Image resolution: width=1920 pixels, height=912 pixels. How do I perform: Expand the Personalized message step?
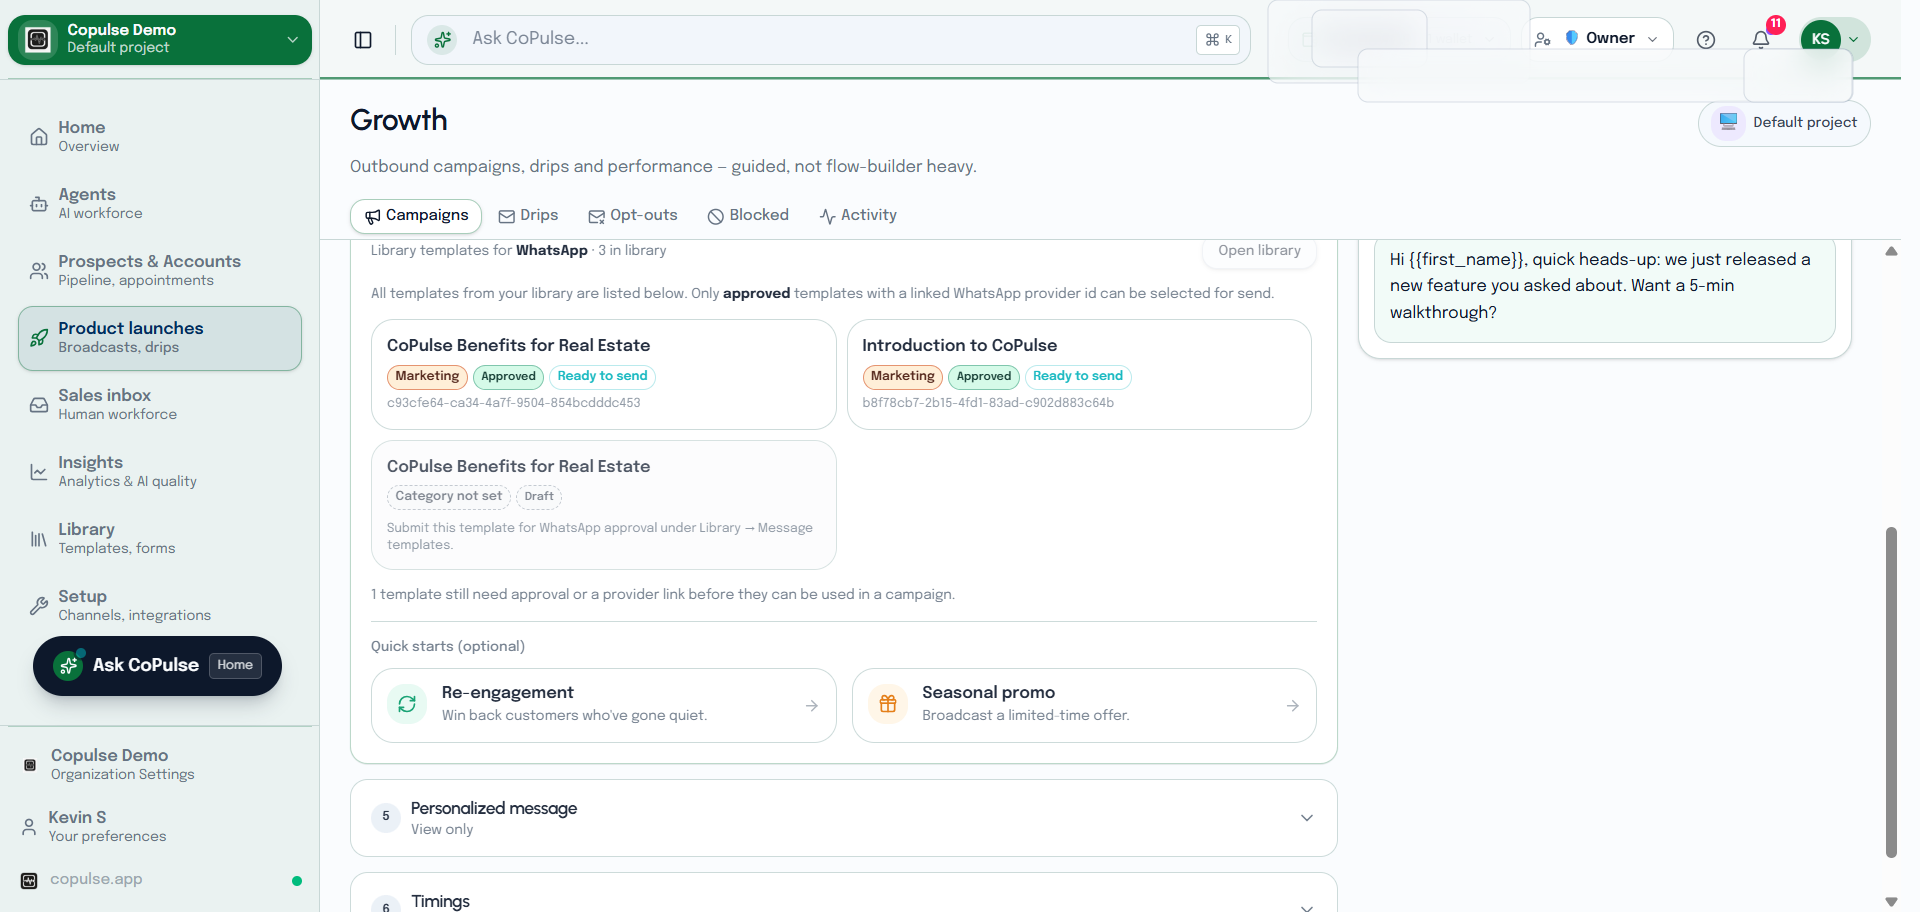(844, 818)
